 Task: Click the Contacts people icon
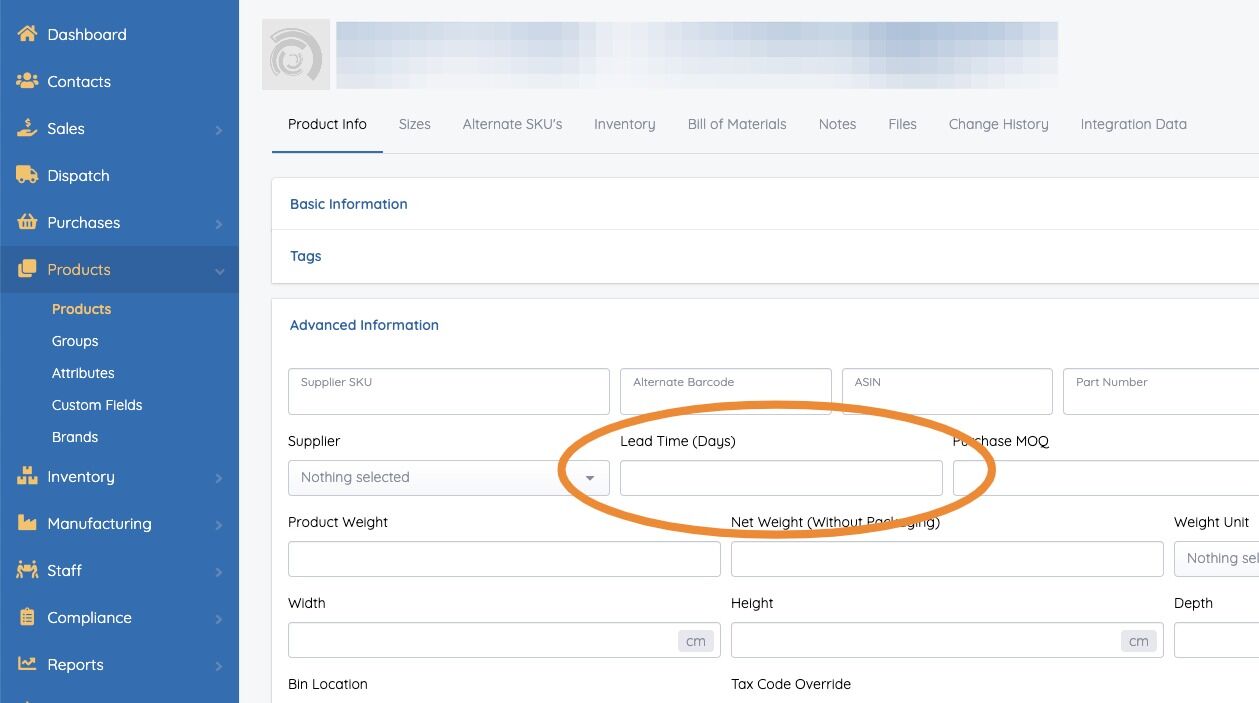tap(27, 81)
